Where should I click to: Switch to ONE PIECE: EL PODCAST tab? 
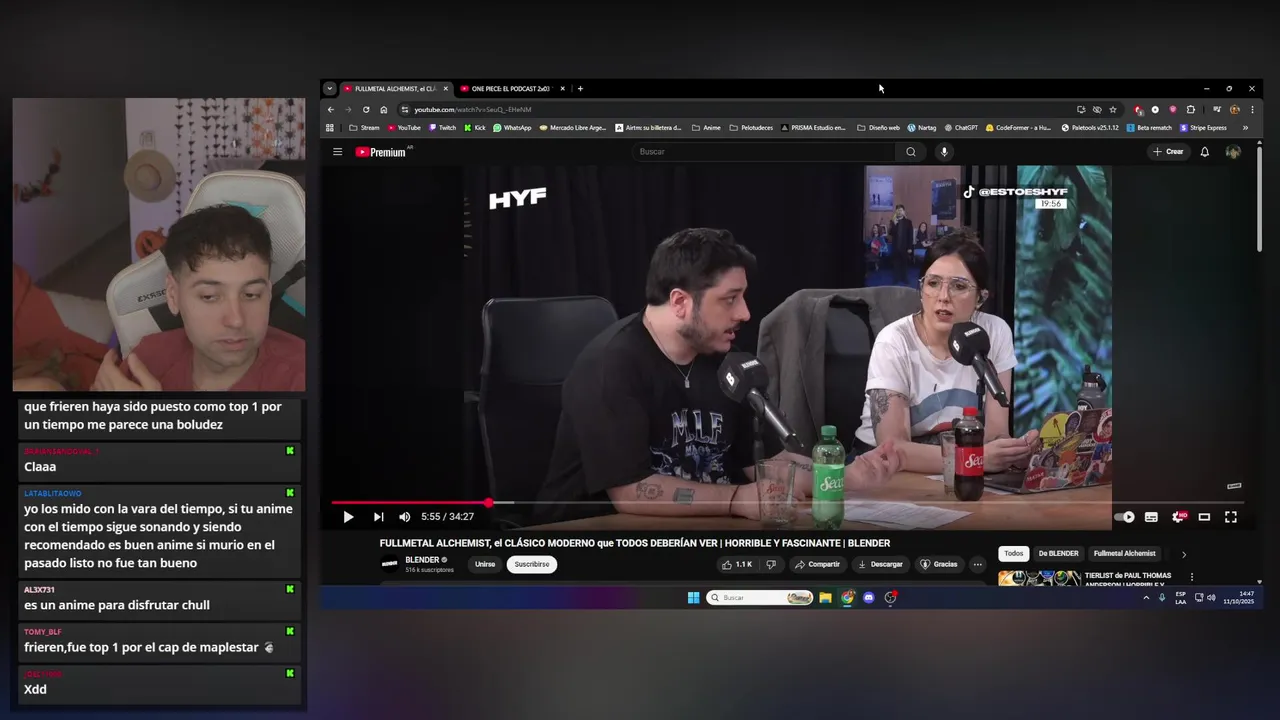click(x=510, y=89)
